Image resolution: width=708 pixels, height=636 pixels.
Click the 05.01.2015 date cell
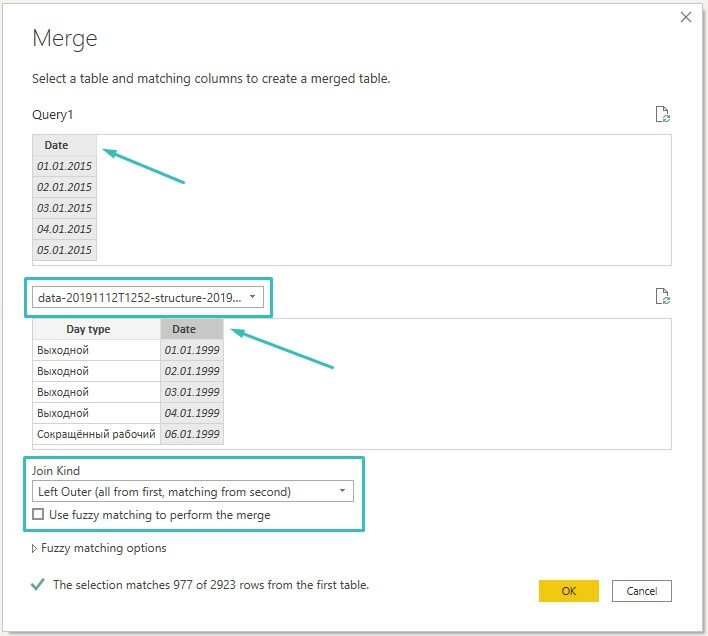pos(65,250)
